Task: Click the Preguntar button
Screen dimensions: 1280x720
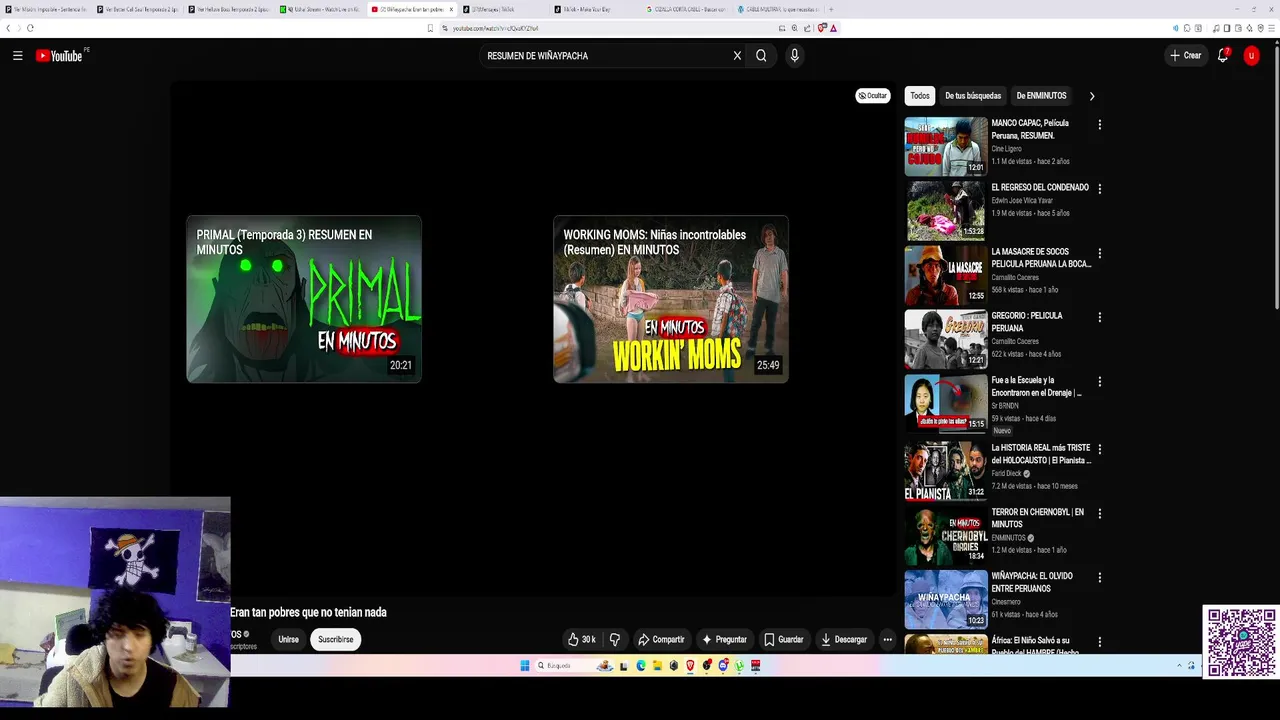Action: click(x=725, y=639)
